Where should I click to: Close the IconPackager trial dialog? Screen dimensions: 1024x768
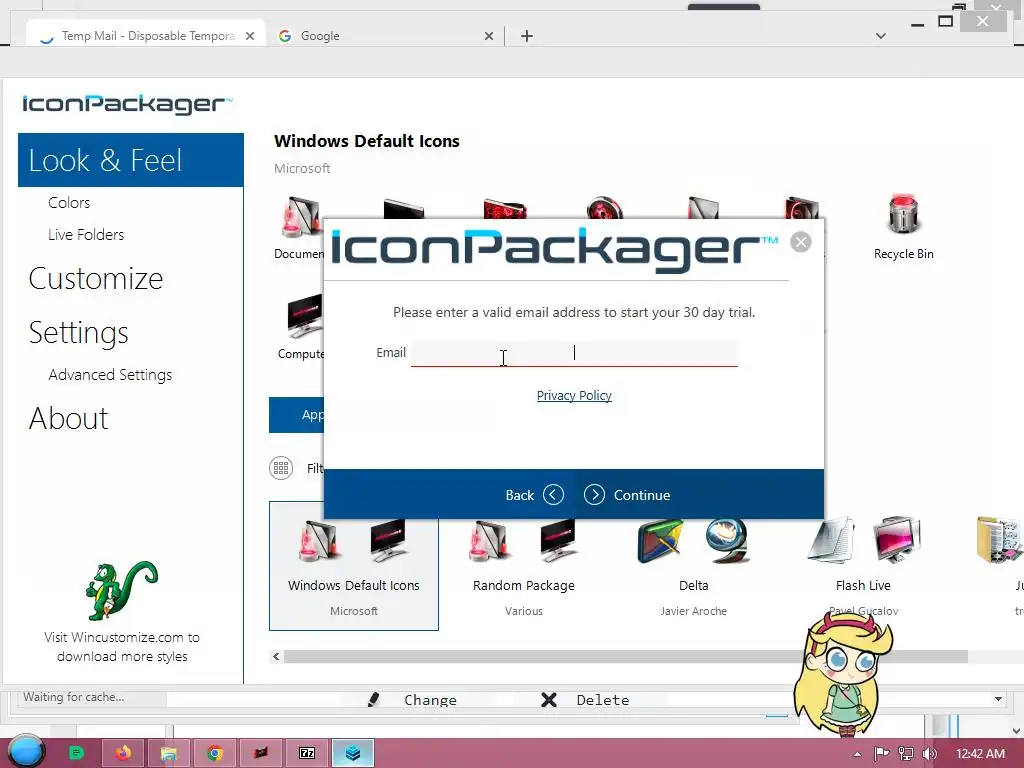pyautogui.click(x=801, y=242)
